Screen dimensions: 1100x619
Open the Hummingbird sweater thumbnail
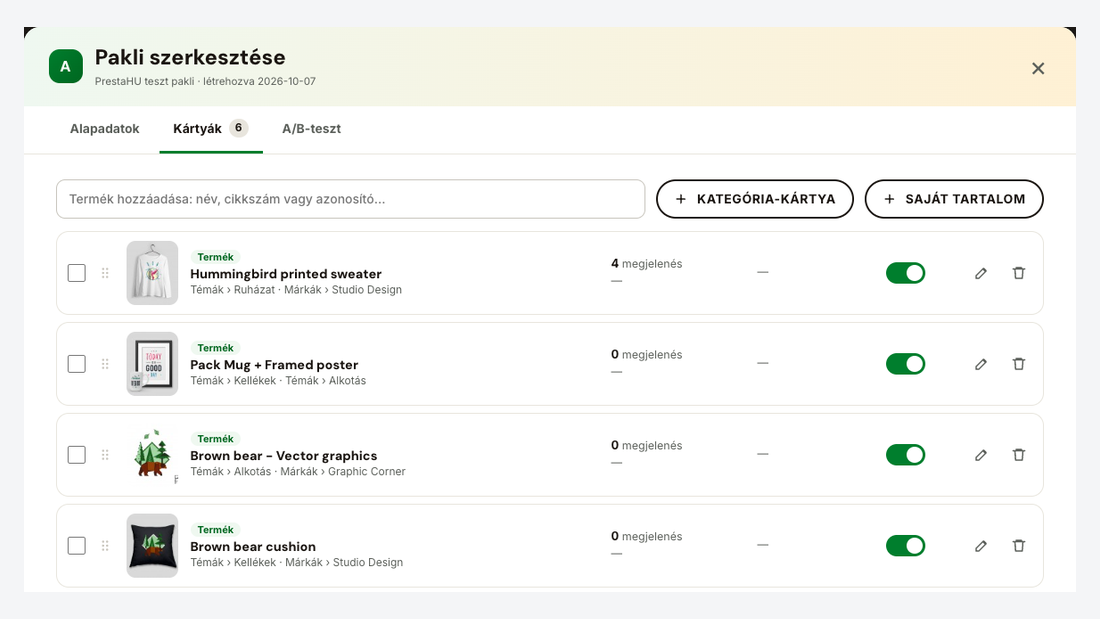(x=152, y=273)
